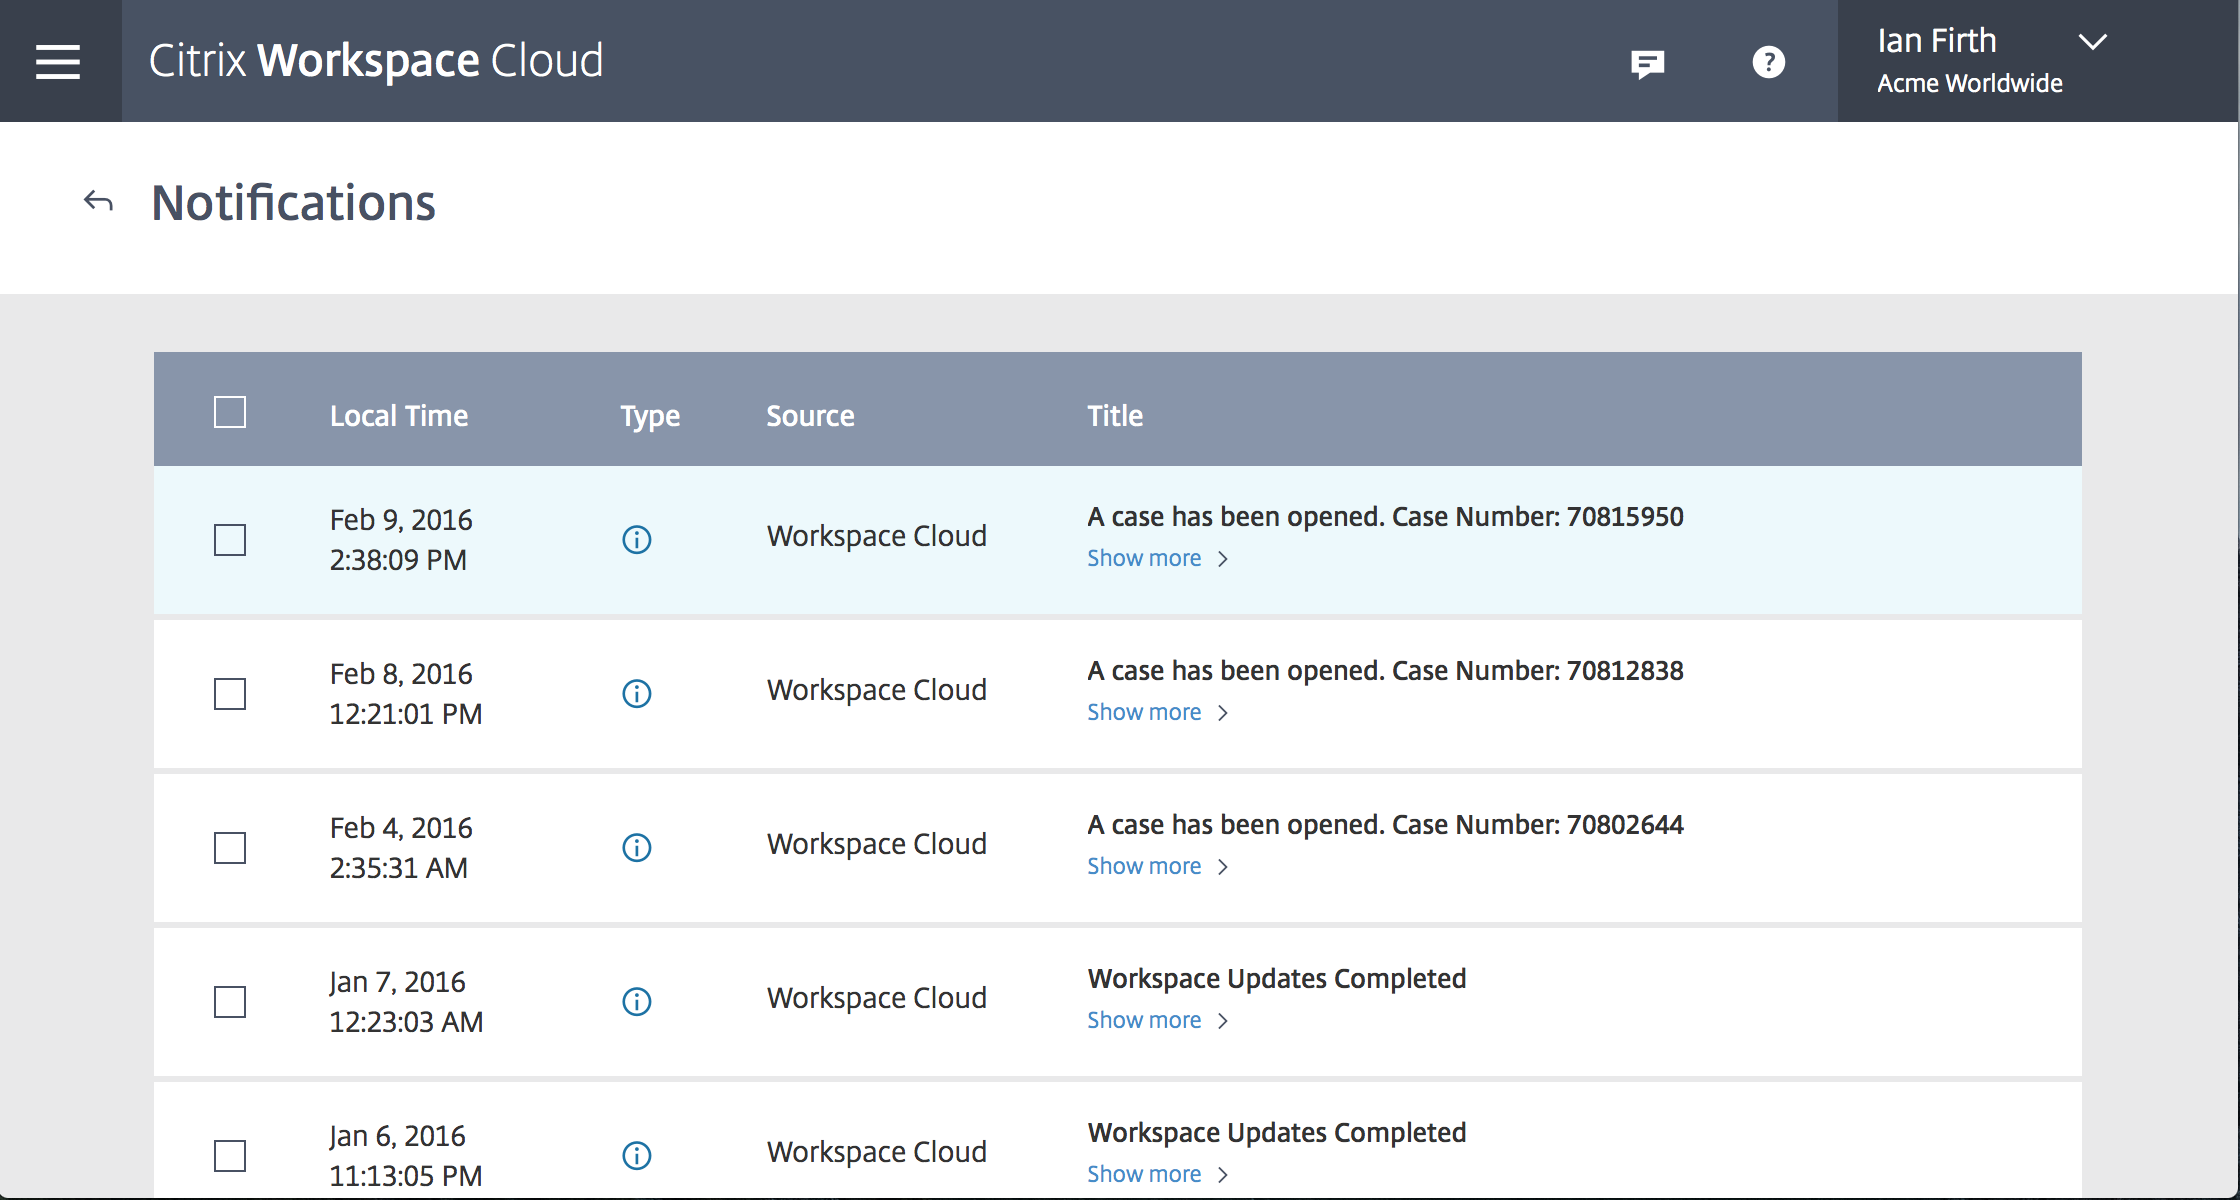This screenshot has height=1200, width=2240.
Task: Open the help question mark icon
Action: point(1768,63)
